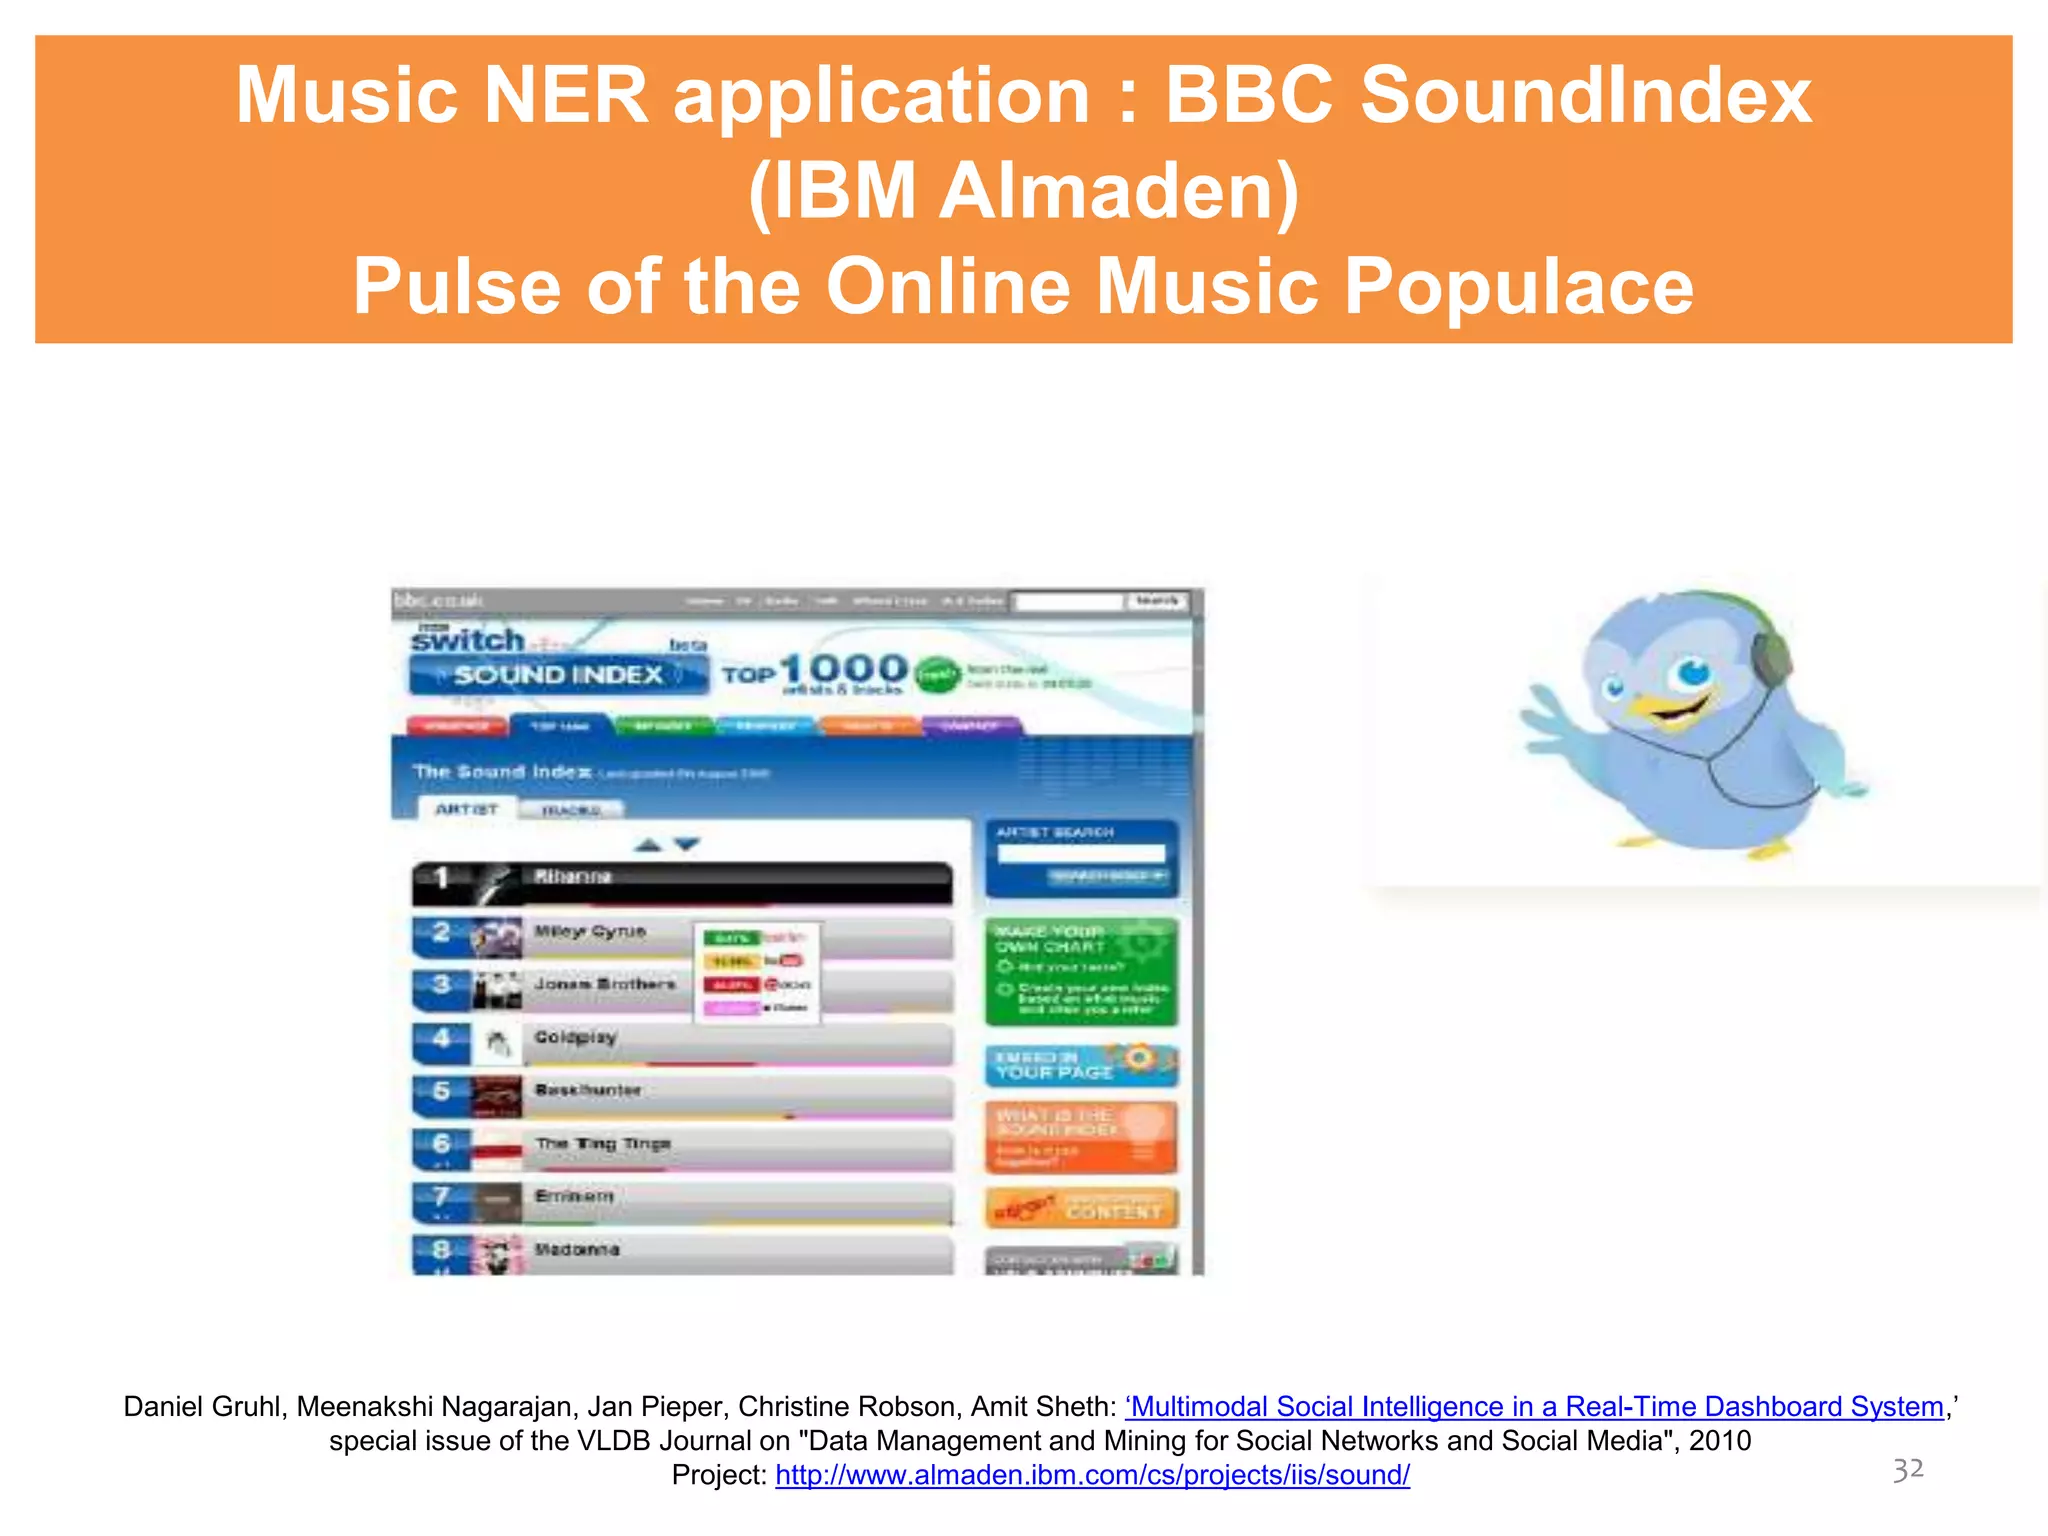Select the blue active navigation tab

point(560,726)
